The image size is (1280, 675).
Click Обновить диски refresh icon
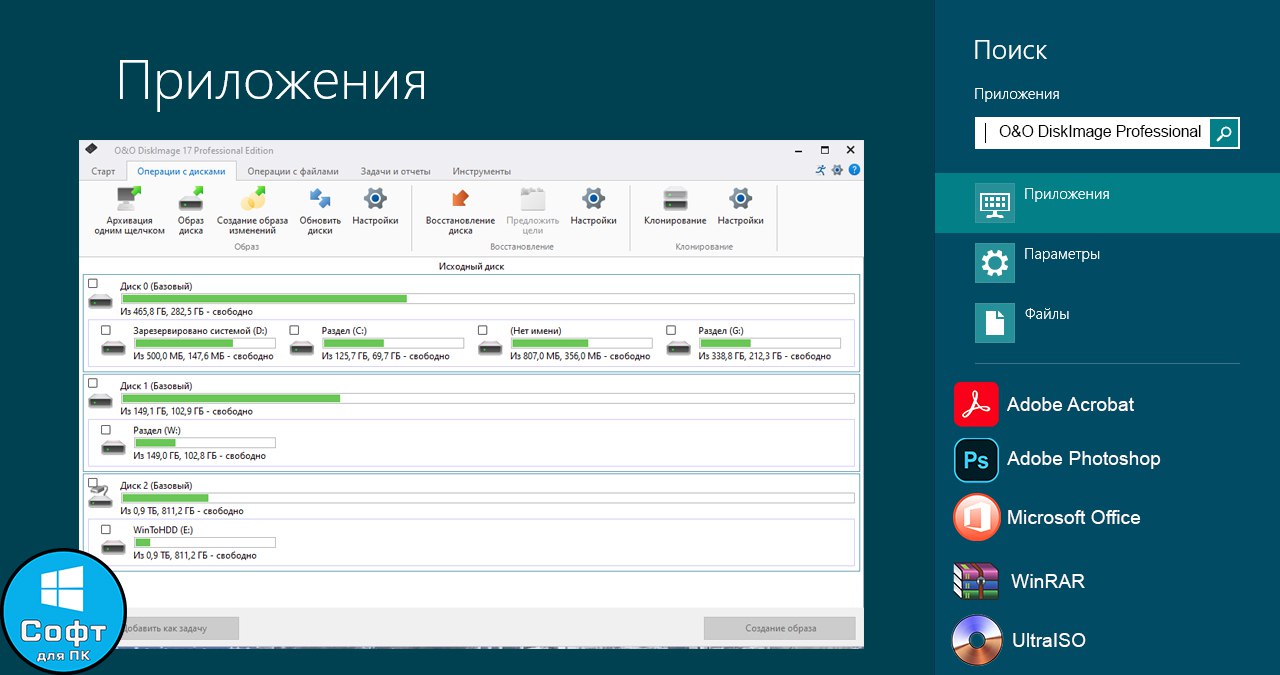click(x=320, y=197)
